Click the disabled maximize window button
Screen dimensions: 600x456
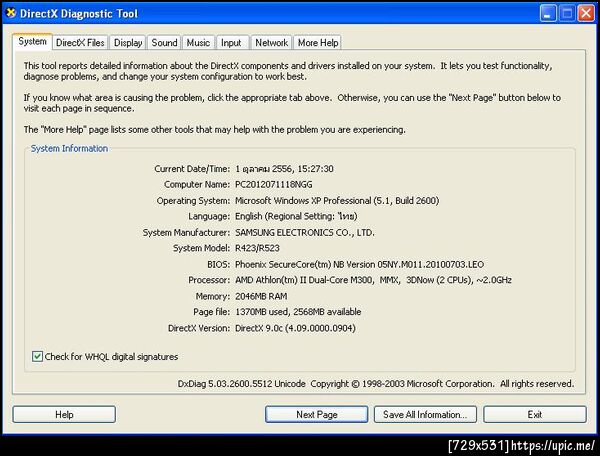[567, 14]
